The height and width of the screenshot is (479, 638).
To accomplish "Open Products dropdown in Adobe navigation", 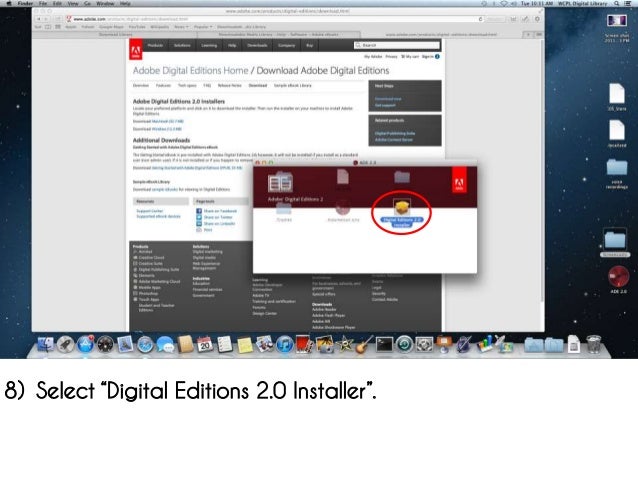I will pyautogui.click(x=155, y=45).
